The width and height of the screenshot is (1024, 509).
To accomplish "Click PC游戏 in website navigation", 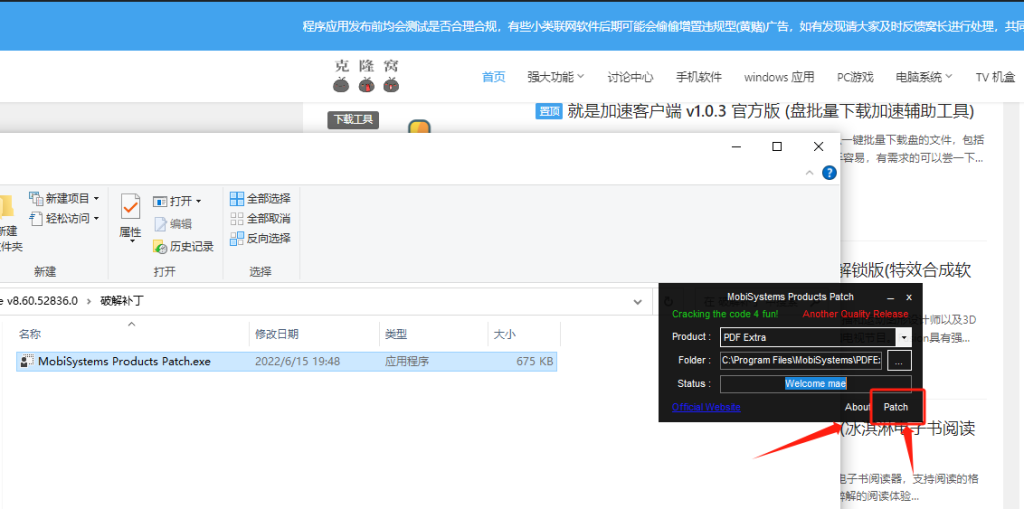I will [856, 77].
